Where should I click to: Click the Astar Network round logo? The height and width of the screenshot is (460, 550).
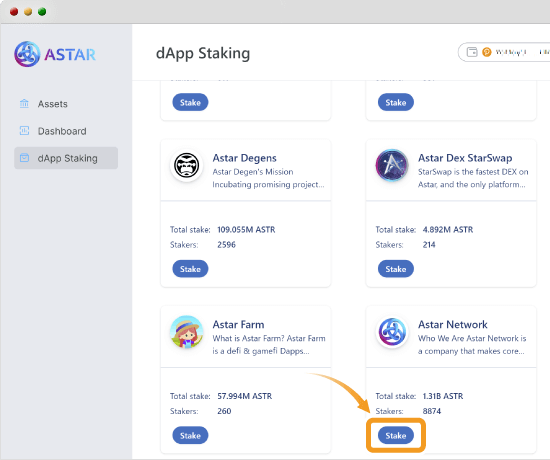tap(392, 332)
